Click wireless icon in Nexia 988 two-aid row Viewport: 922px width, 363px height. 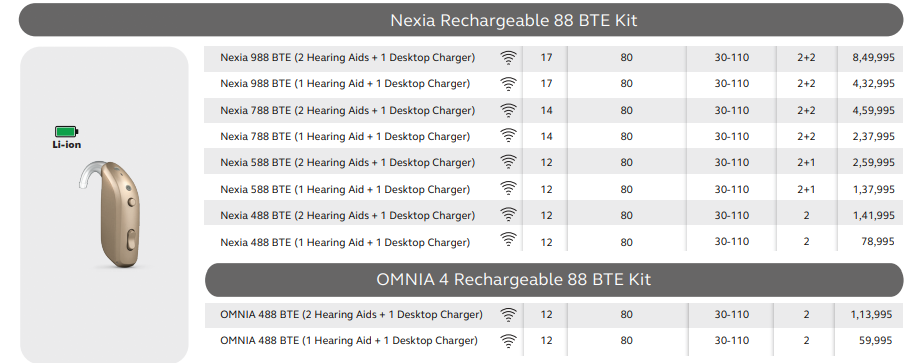click(x=508, y=58)
